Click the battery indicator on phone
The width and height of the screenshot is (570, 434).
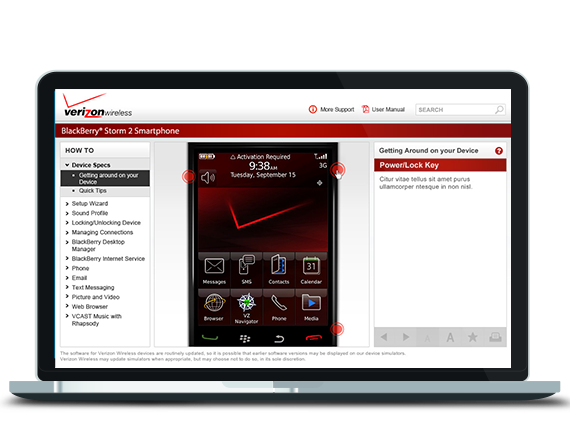206,157
